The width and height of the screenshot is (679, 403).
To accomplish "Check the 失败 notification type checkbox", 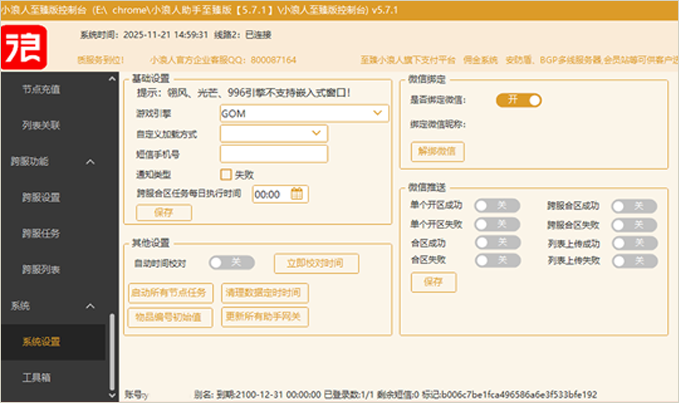I will [226, 174].
